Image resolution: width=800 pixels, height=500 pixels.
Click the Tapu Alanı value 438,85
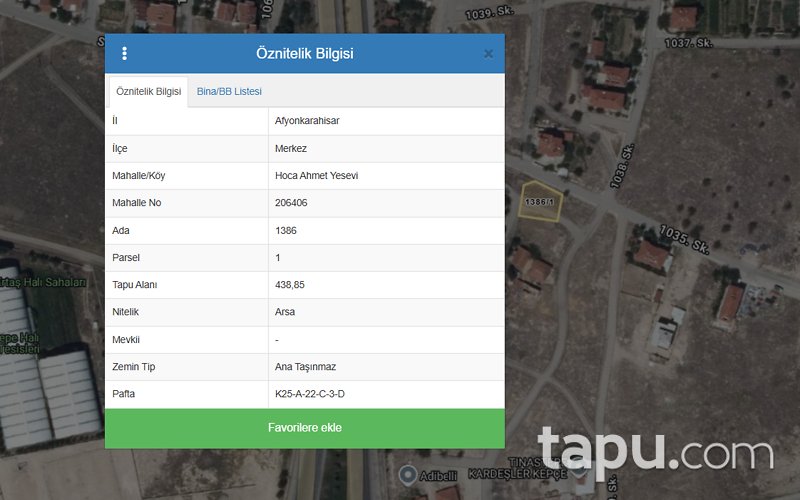[x=289, y=285]
